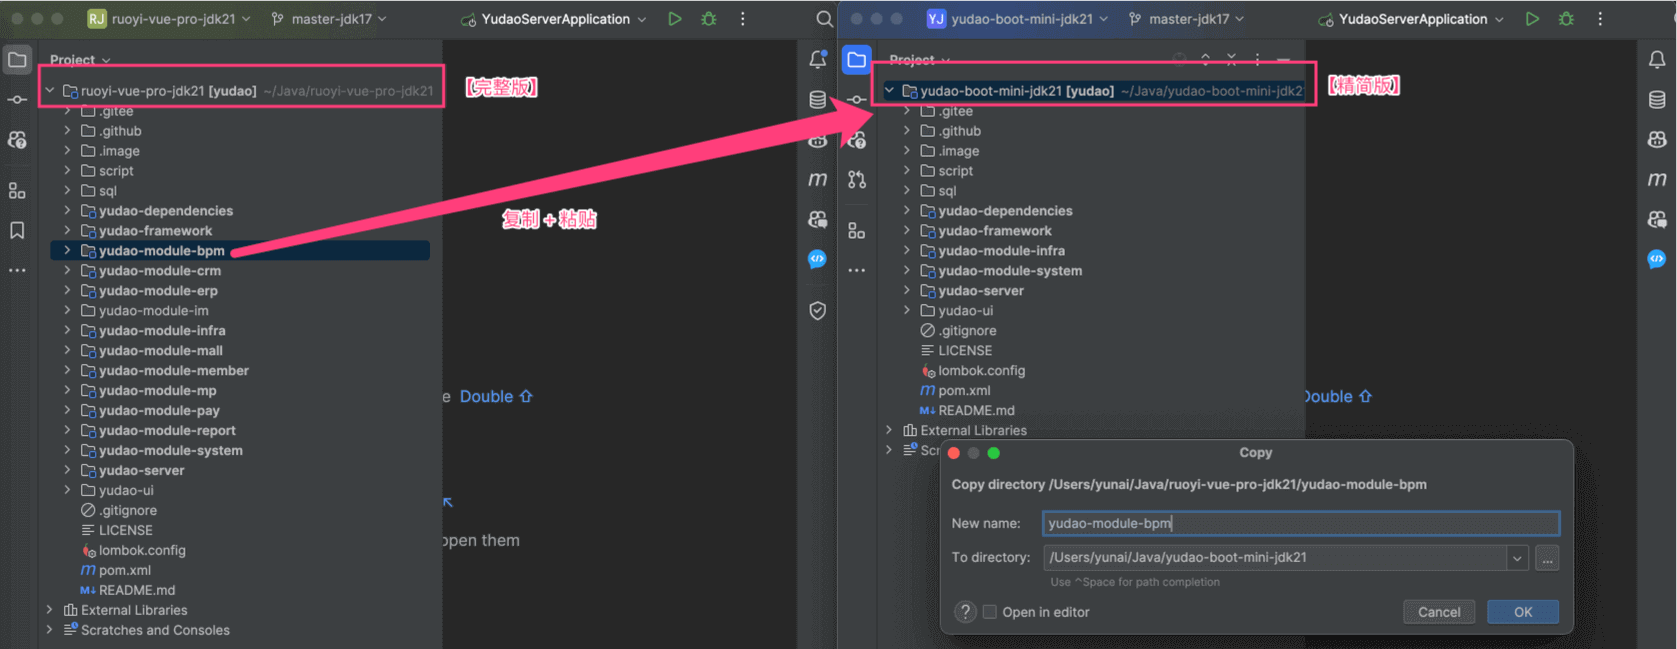The height and width of the screenshot is (649, 1677).
Task: Open the Structure tool window in the left sidebar
Action: [x=17, y=190]
